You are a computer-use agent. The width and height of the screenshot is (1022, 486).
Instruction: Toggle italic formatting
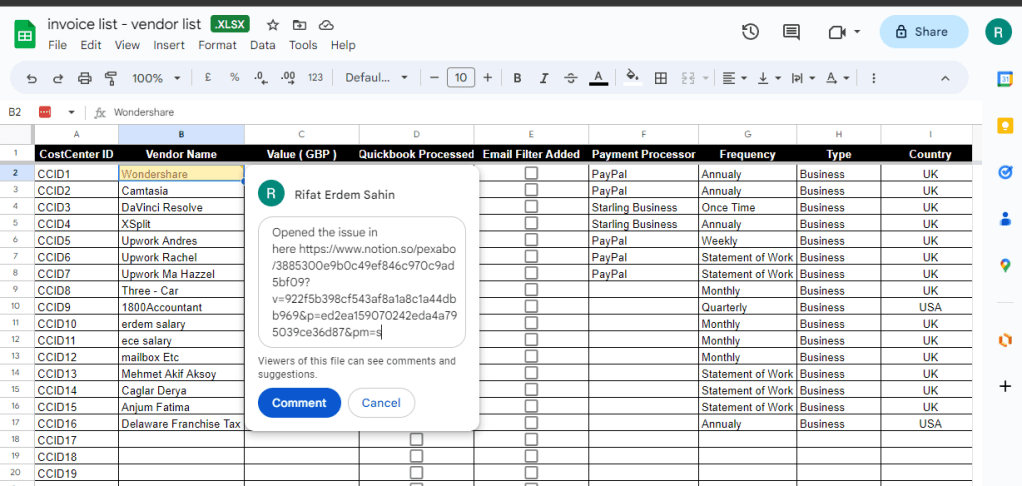544,78
